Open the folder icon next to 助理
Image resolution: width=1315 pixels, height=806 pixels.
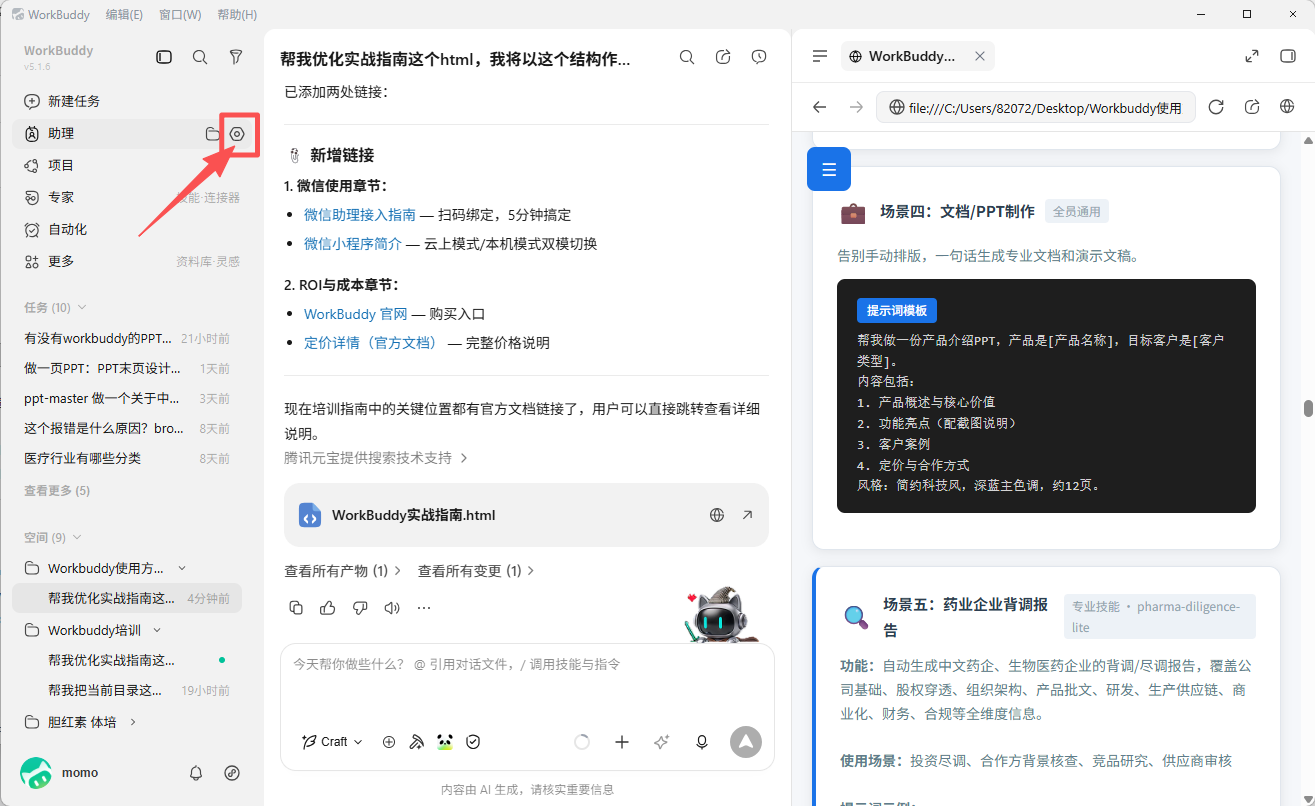coord(213,134)
